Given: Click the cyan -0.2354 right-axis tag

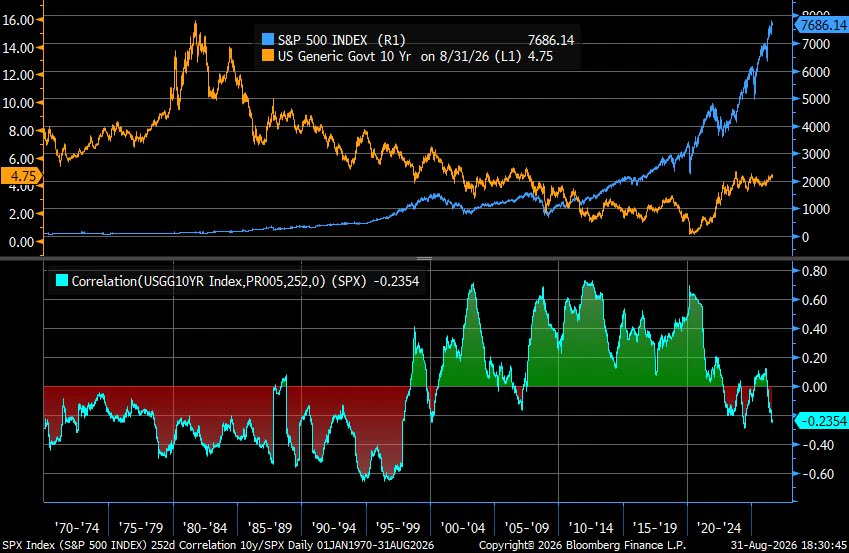Looking at the screenshot, I should coord(822,421).
